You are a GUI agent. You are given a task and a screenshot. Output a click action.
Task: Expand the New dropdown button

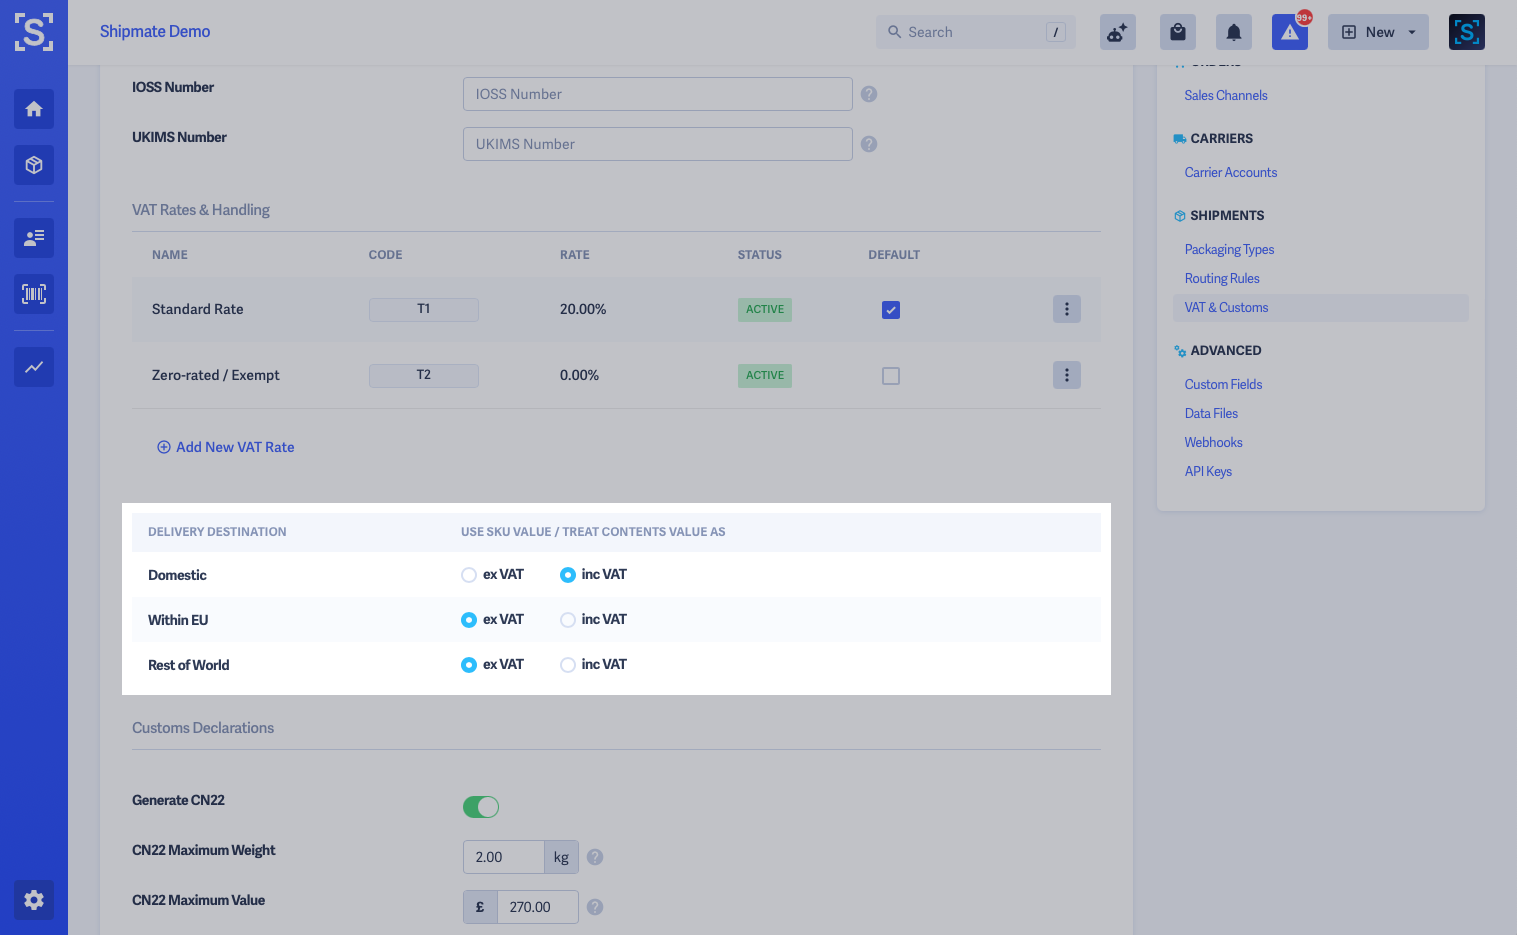coord(1378,32)
